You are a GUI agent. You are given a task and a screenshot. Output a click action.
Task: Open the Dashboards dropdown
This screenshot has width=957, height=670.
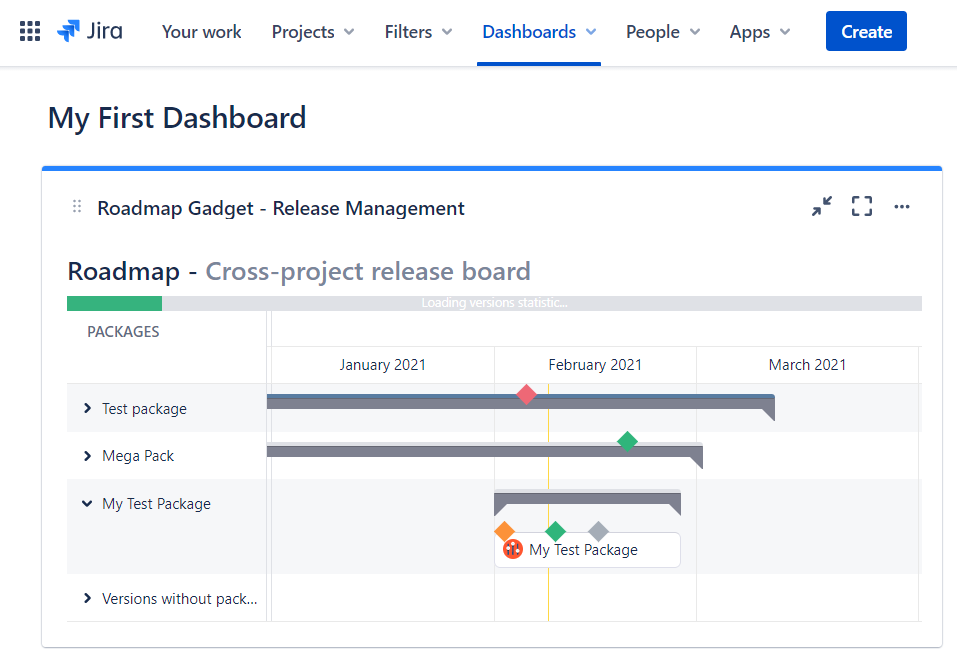539,32
